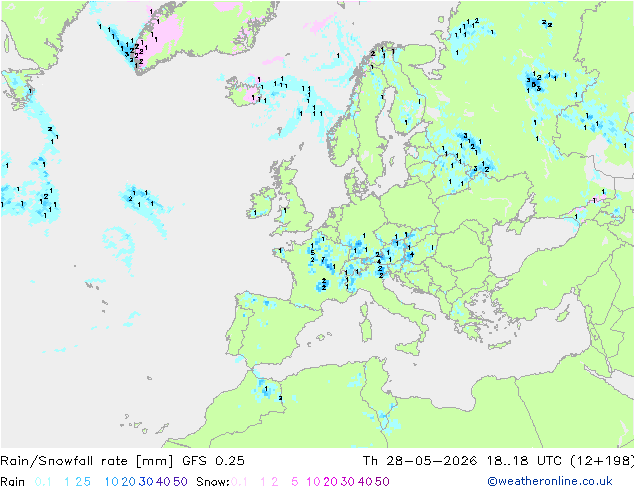
Task: Click the '7' rainfall value over France
Action: click(323, 260)
